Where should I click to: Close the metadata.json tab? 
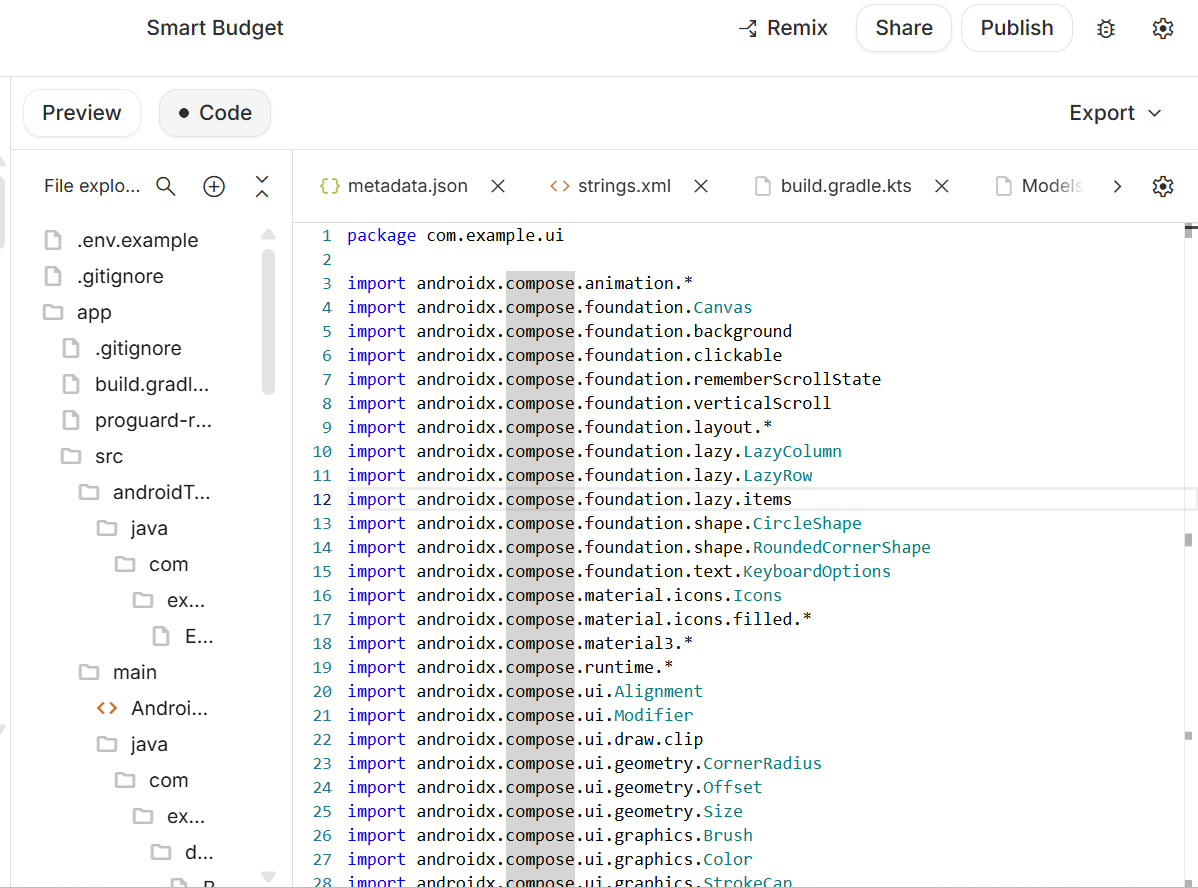(498, 186)
